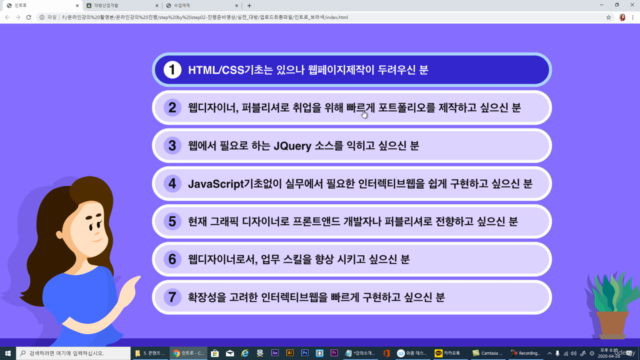Viewport: 640px width, 360px height.
Task: Open Microsoft Store from the taskbar
Action: tap(215, 353)
